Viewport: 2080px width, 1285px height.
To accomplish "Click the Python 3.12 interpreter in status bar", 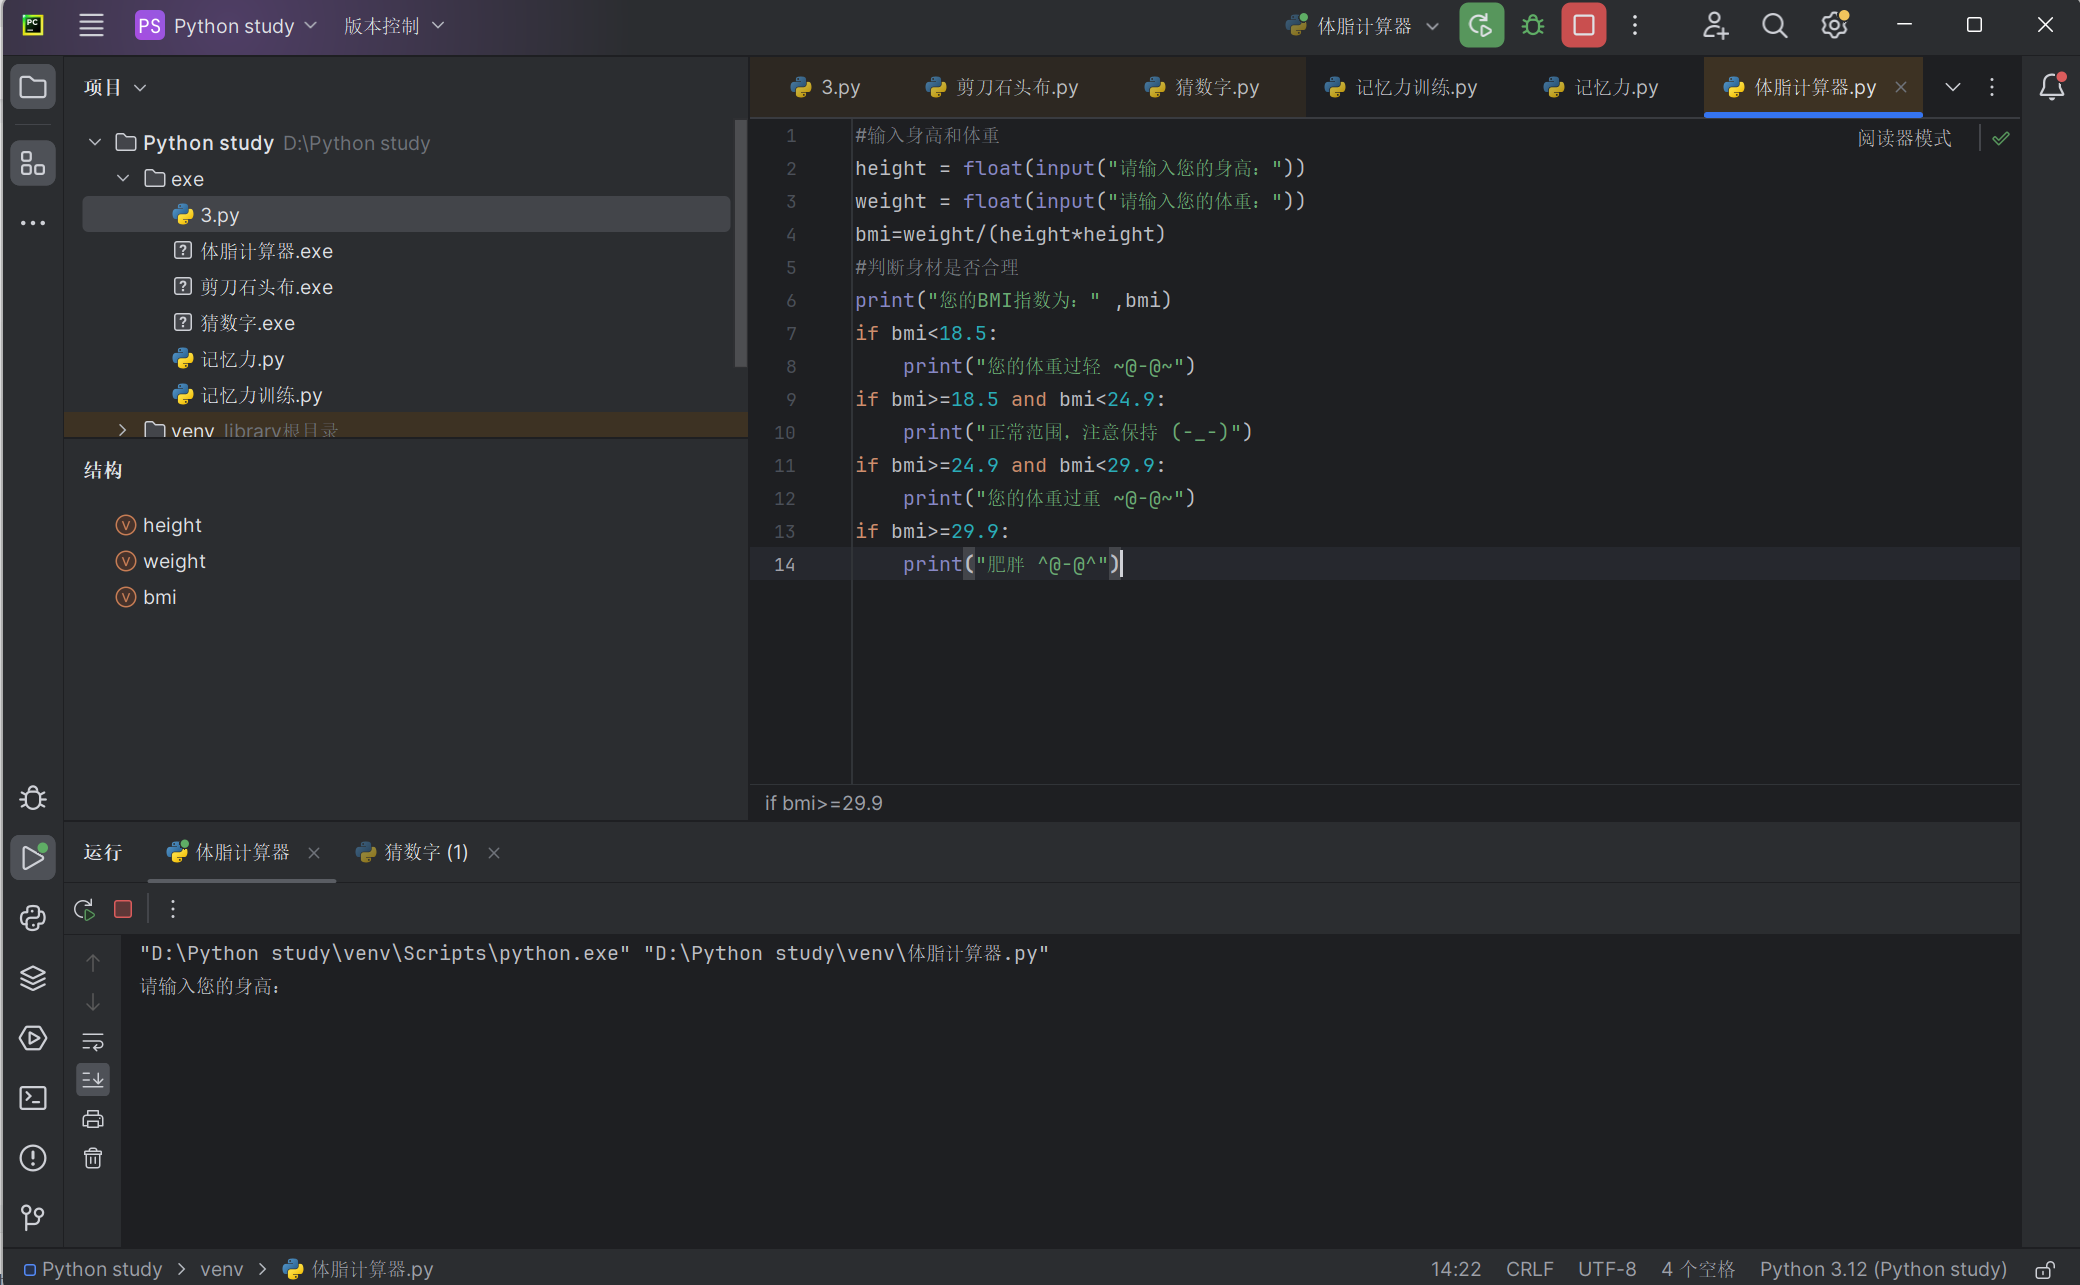I will click(1883, 1269).
